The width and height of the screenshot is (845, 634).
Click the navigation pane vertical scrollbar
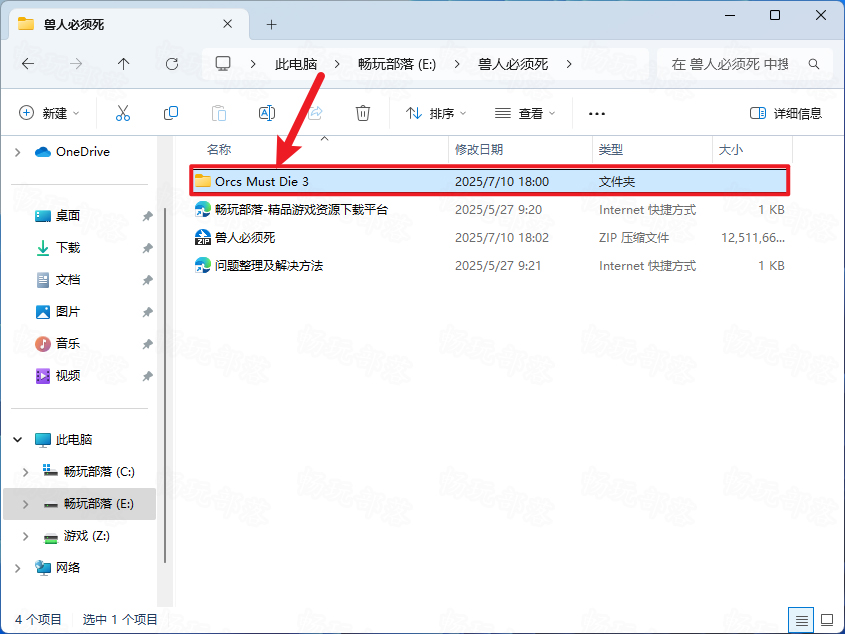pyautogui.click(x=164, y=385)
